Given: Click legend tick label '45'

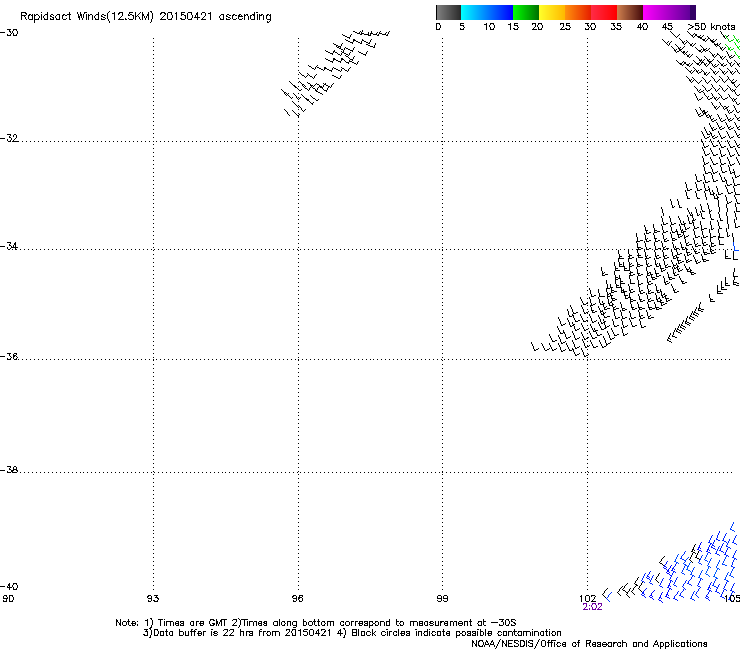Looking at the screenshot, I should pyautogui.click(x=667, y=27).
